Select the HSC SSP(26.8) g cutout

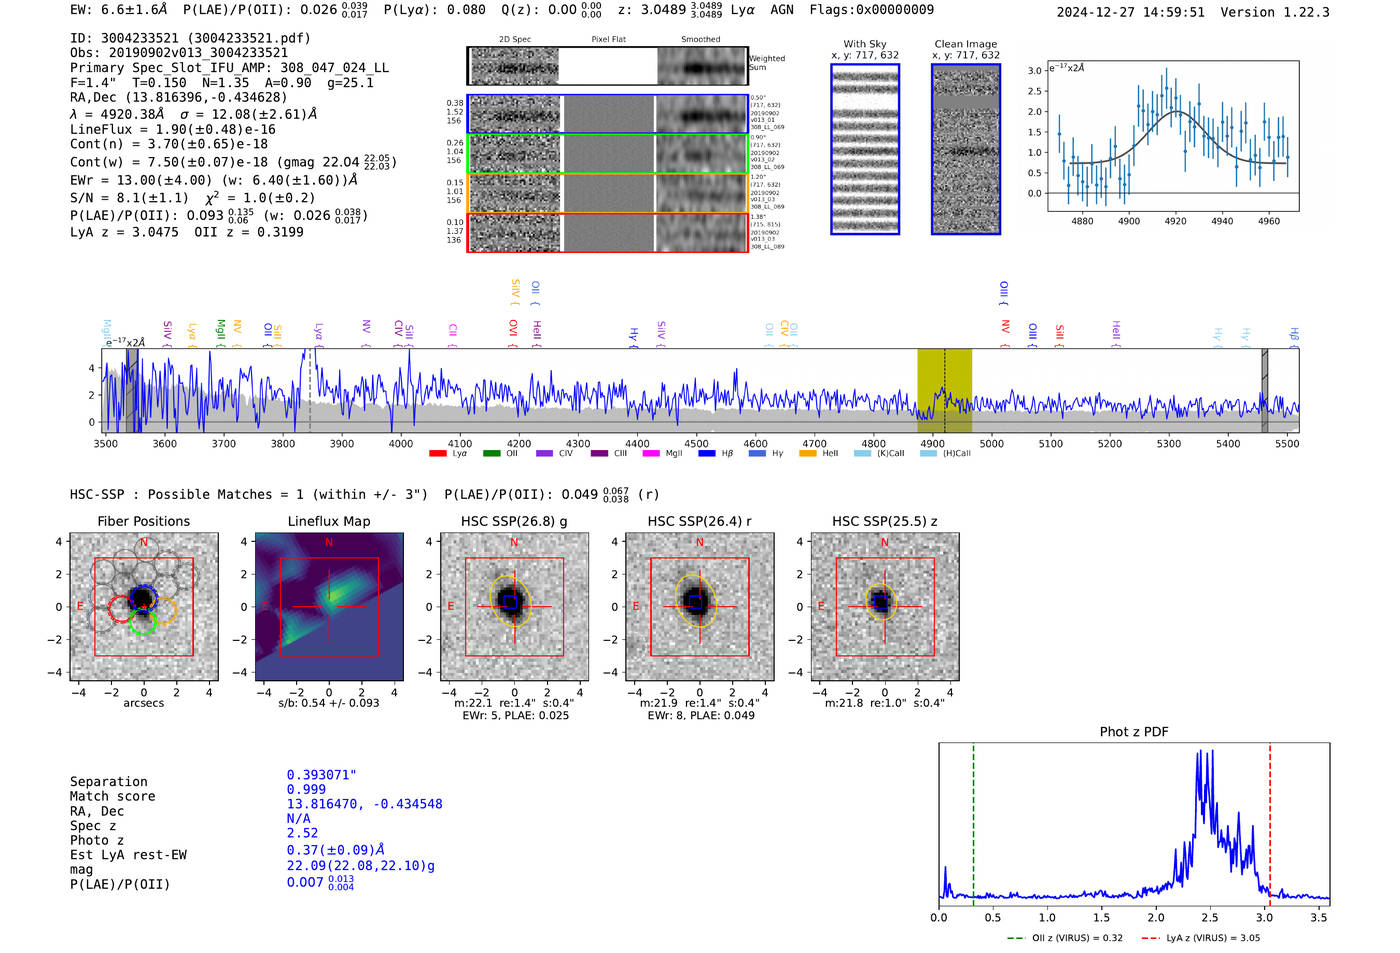514,607
